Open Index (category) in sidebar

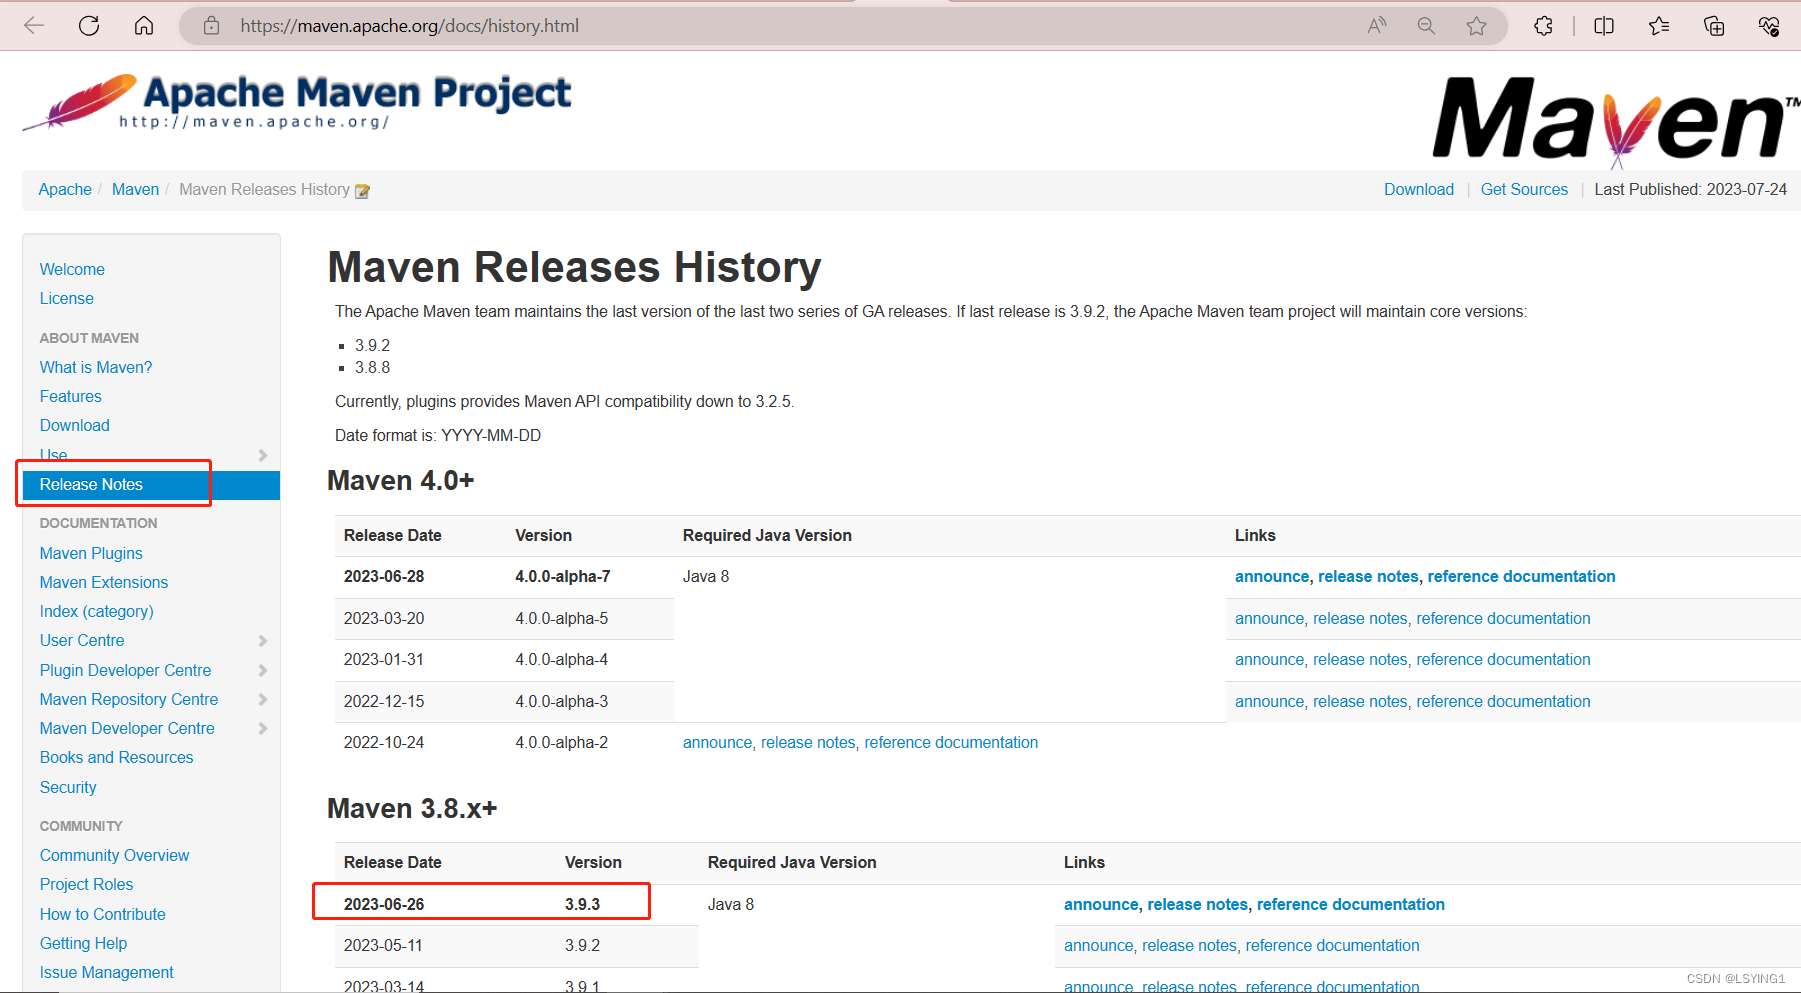[x=97, y=611]
